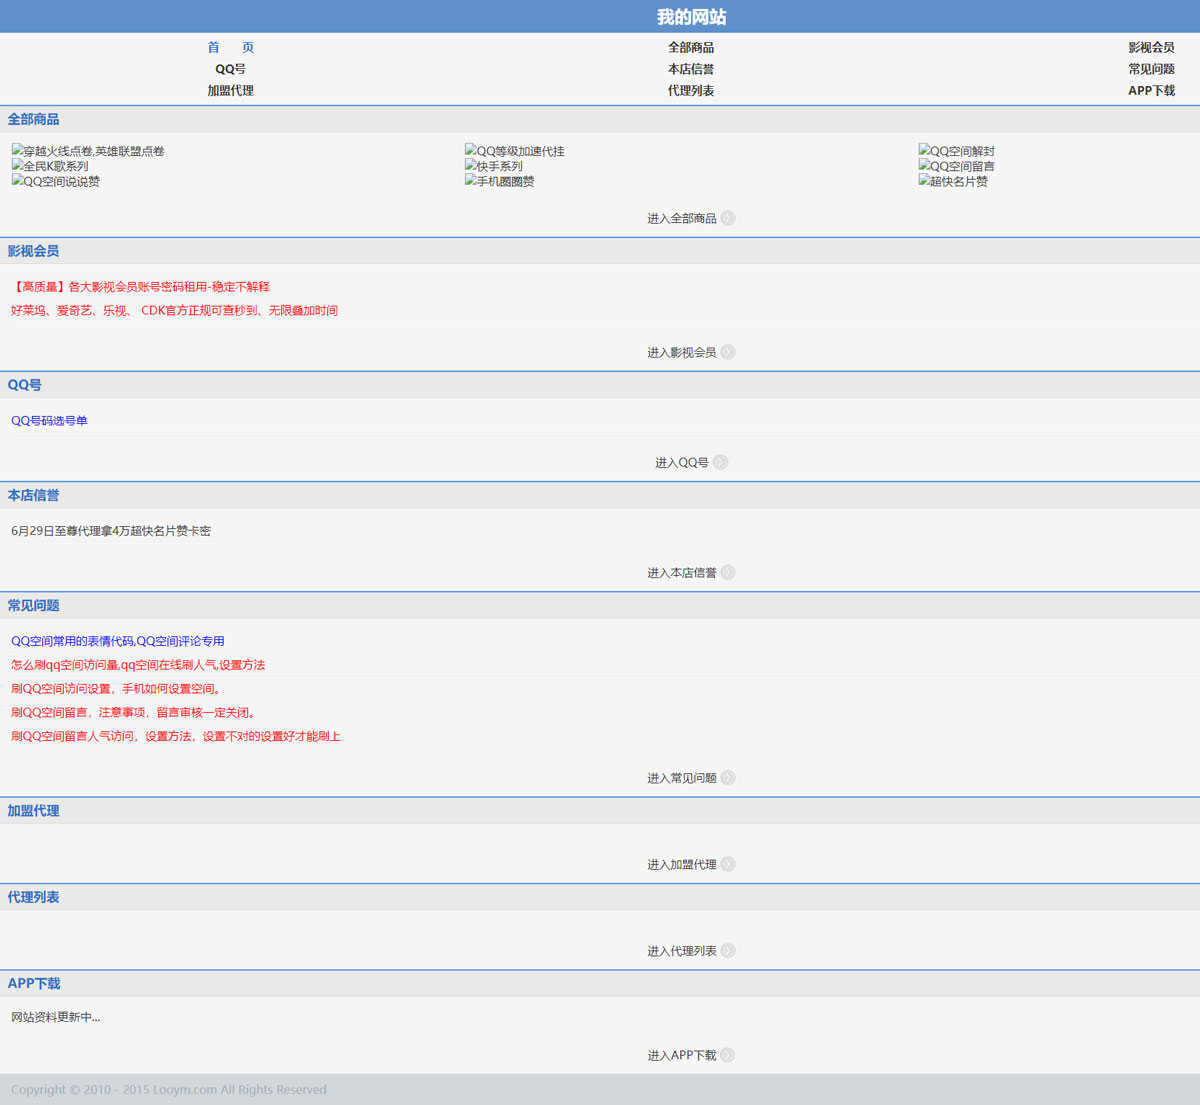This screenshot has width=1200, height=1105.
Task: Click the arrow icon beside 进入本店信誉
Action: pos(728,573)
